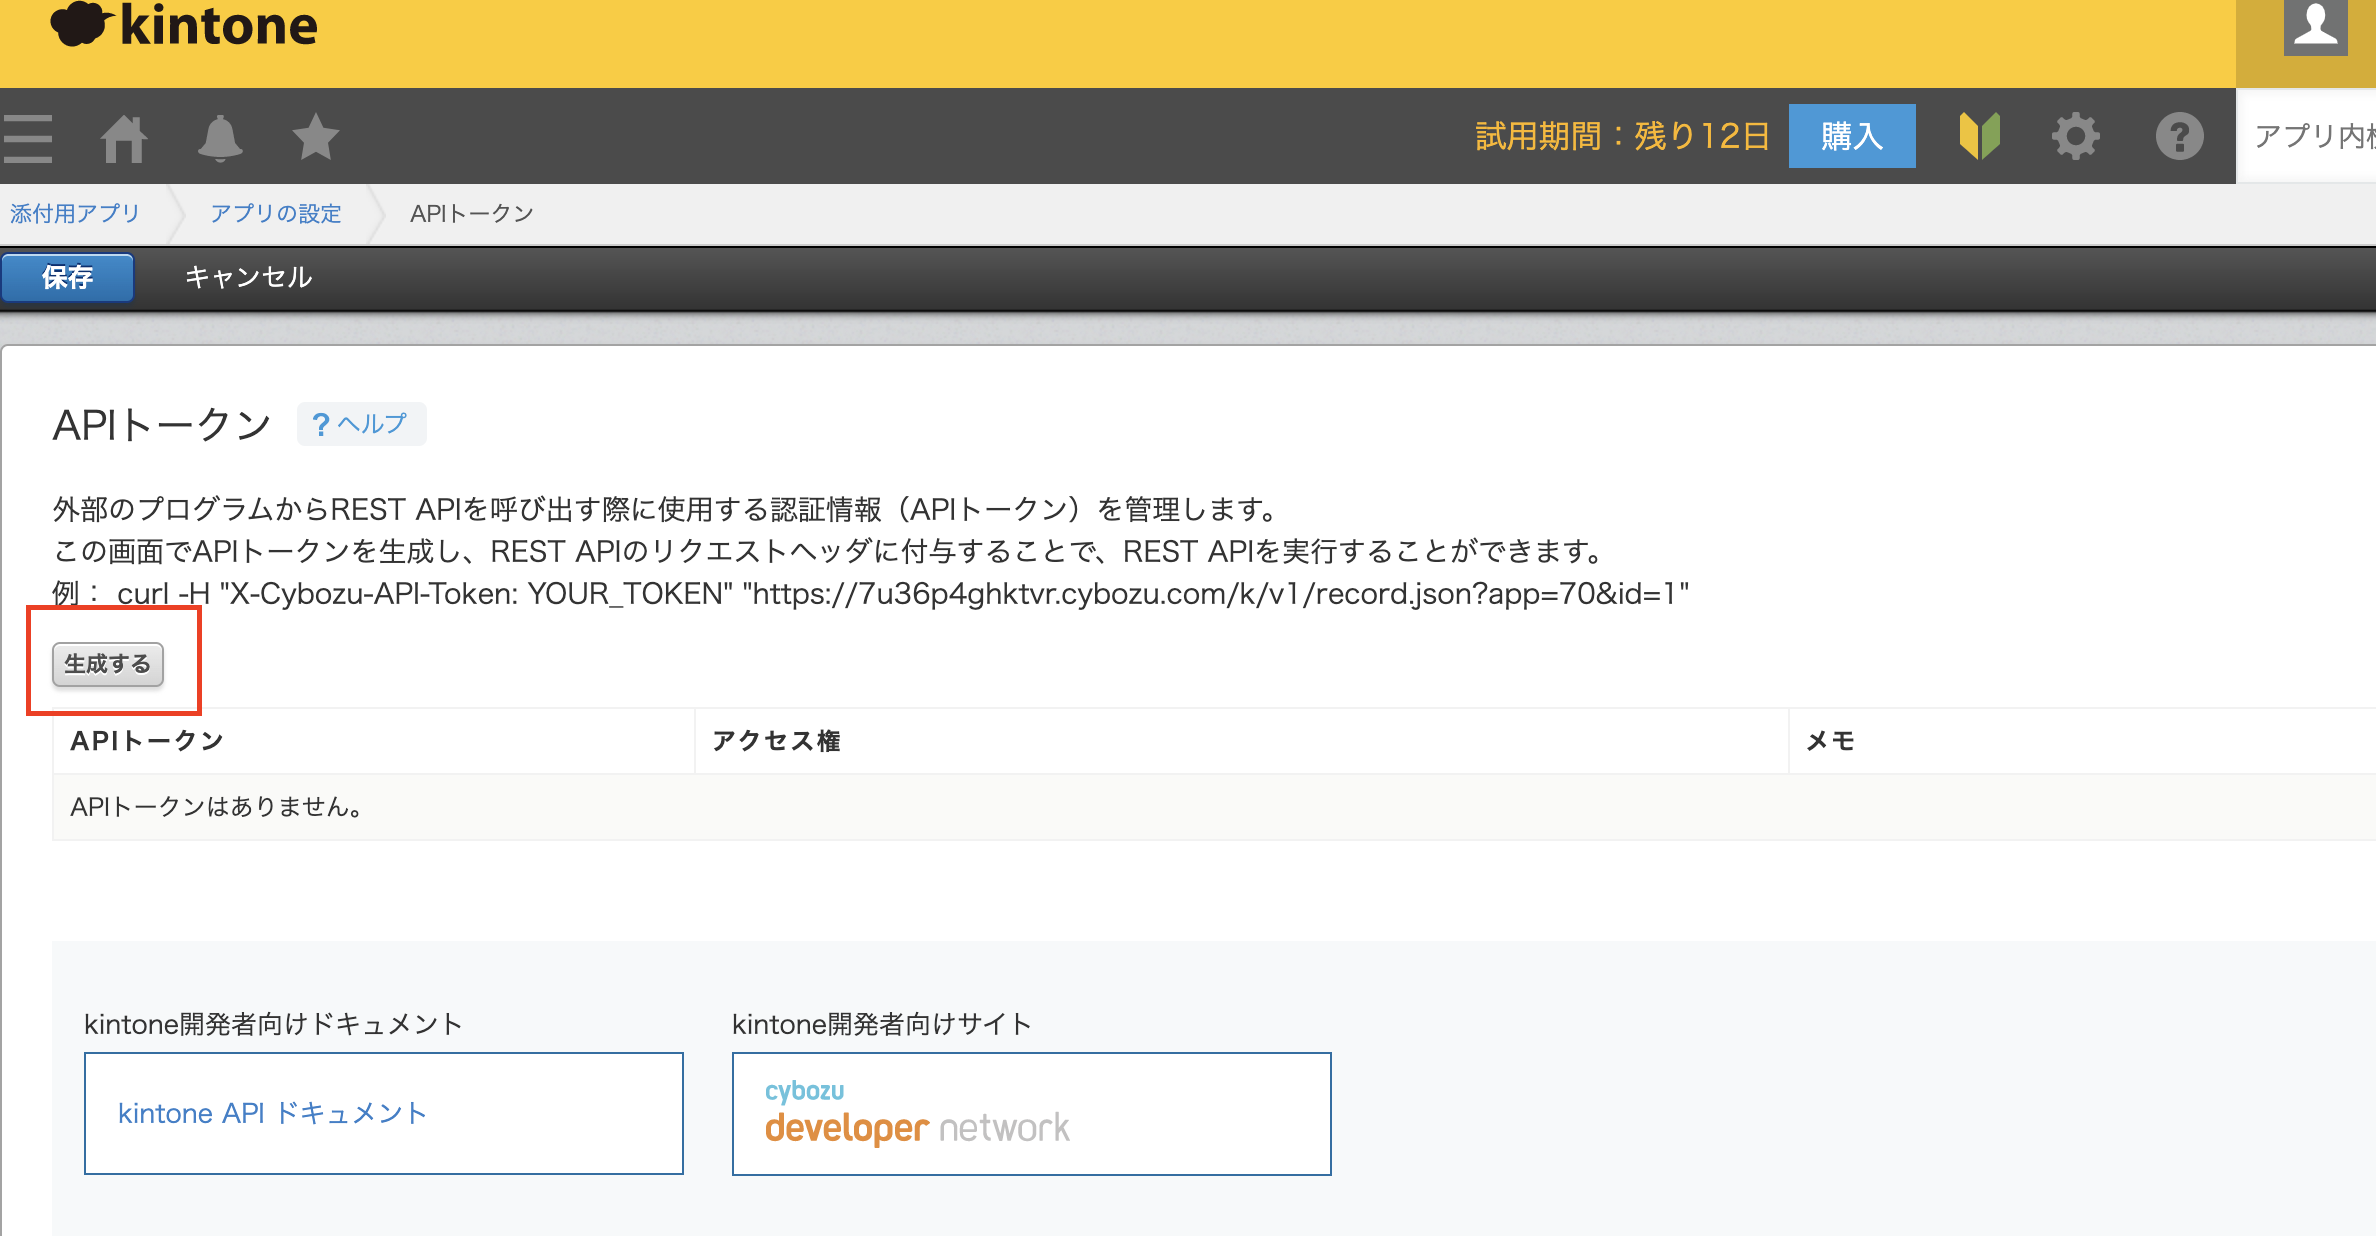Open notifications bell icon

coord(220,138)
